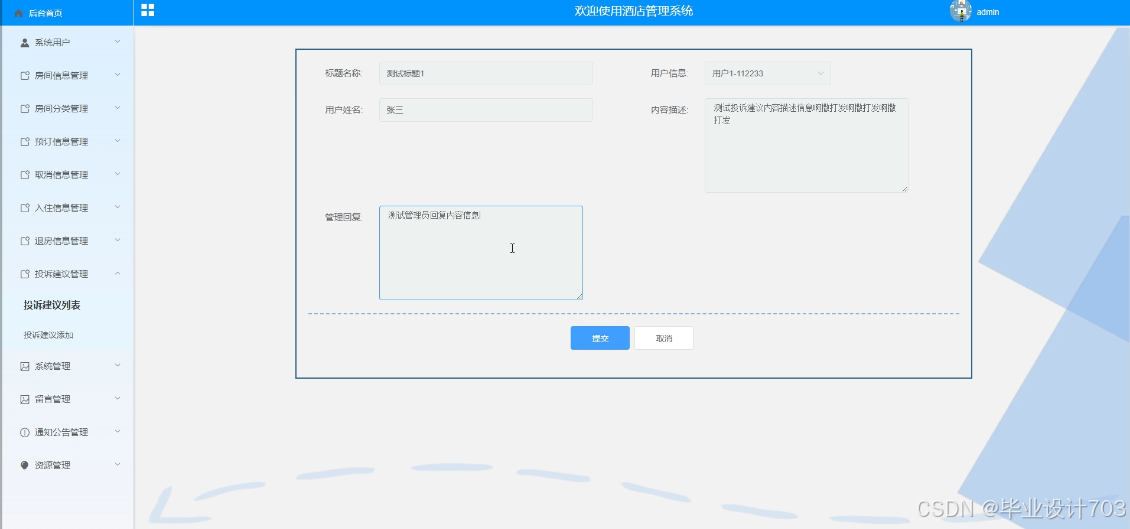Expand 预订信息管理 chevron arrow
The width and height of the screenshot is (1130, 529).
pos(117,141)
